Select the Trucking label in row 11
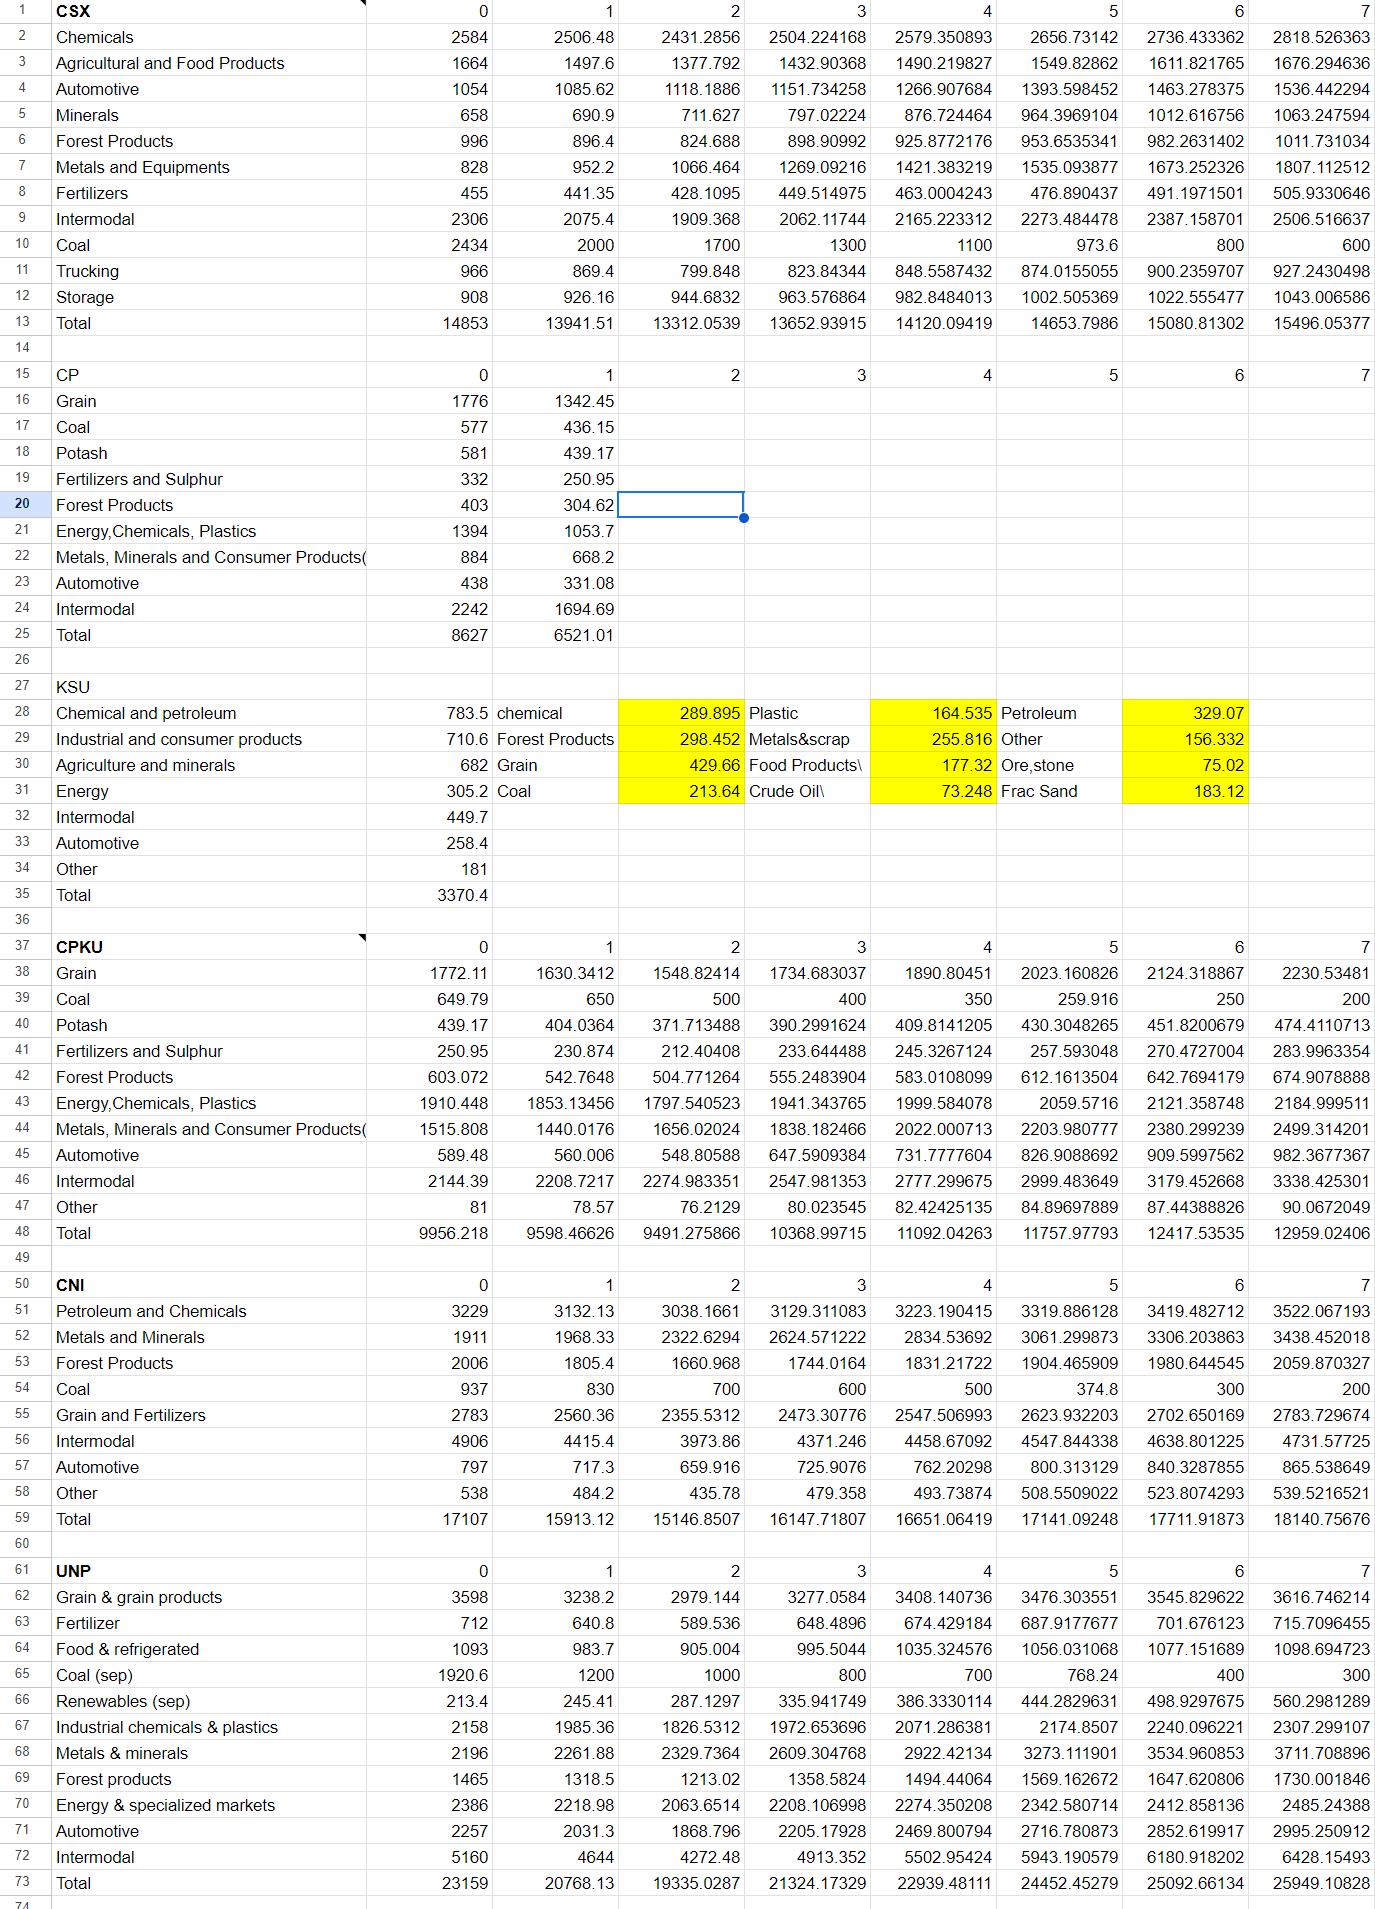 [x=87, y=271]
